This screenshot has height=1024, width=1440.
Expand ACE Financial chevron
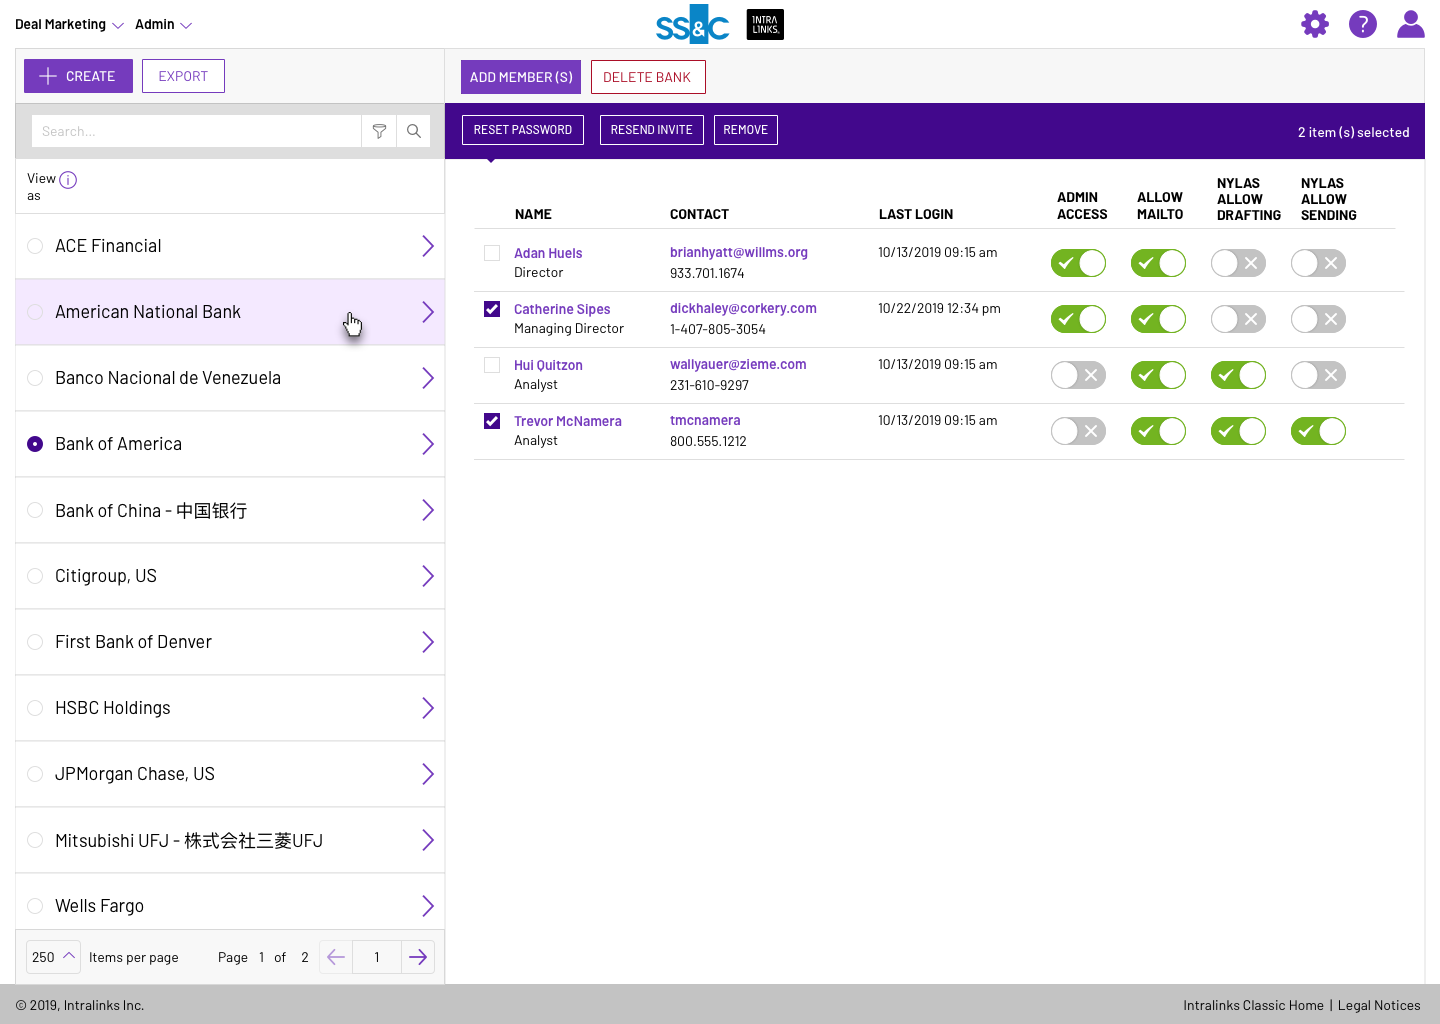(428, 246)
